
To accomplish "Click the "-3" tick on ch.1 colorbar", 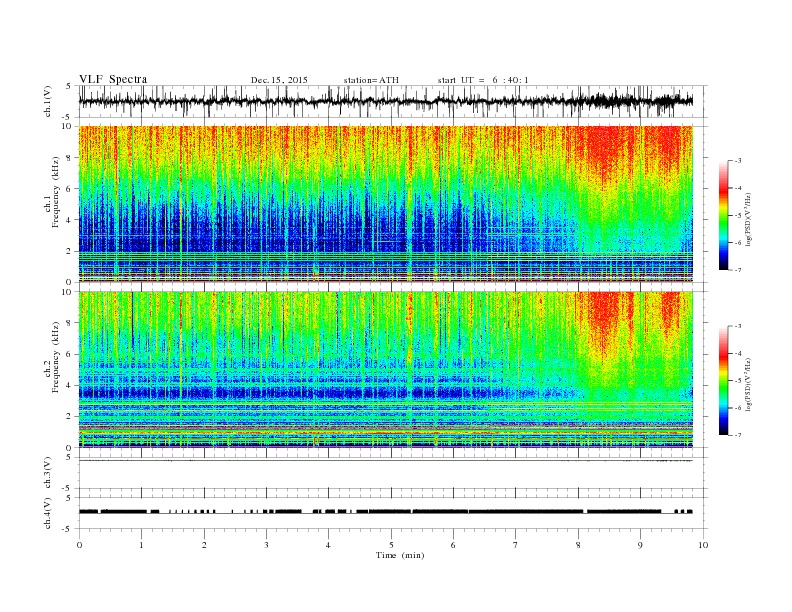I will tap(737, 161).
